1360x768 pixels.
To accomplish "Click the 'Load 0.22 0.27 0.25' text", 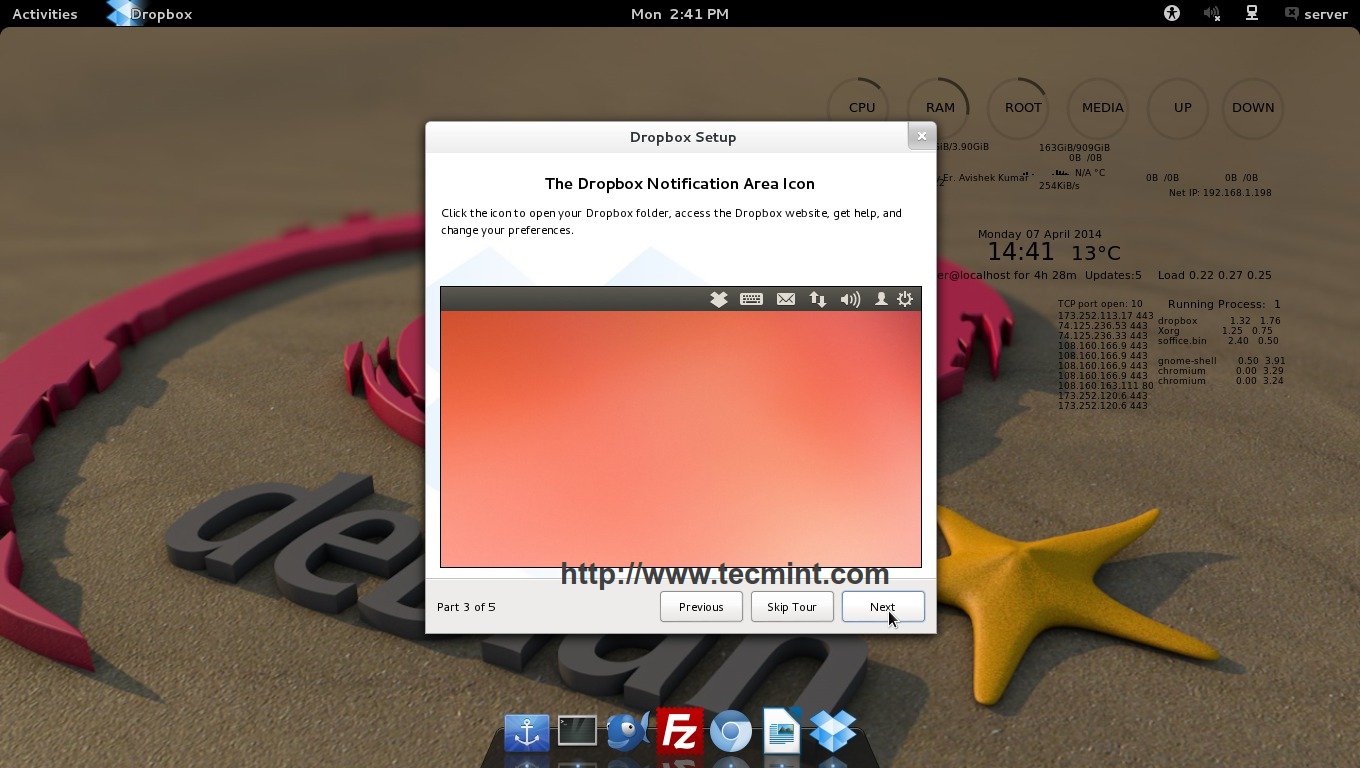I will 1214,275.
